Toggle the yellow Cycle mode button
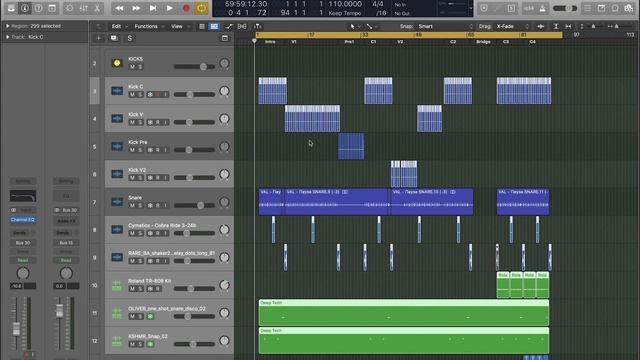 pos(202,8)
